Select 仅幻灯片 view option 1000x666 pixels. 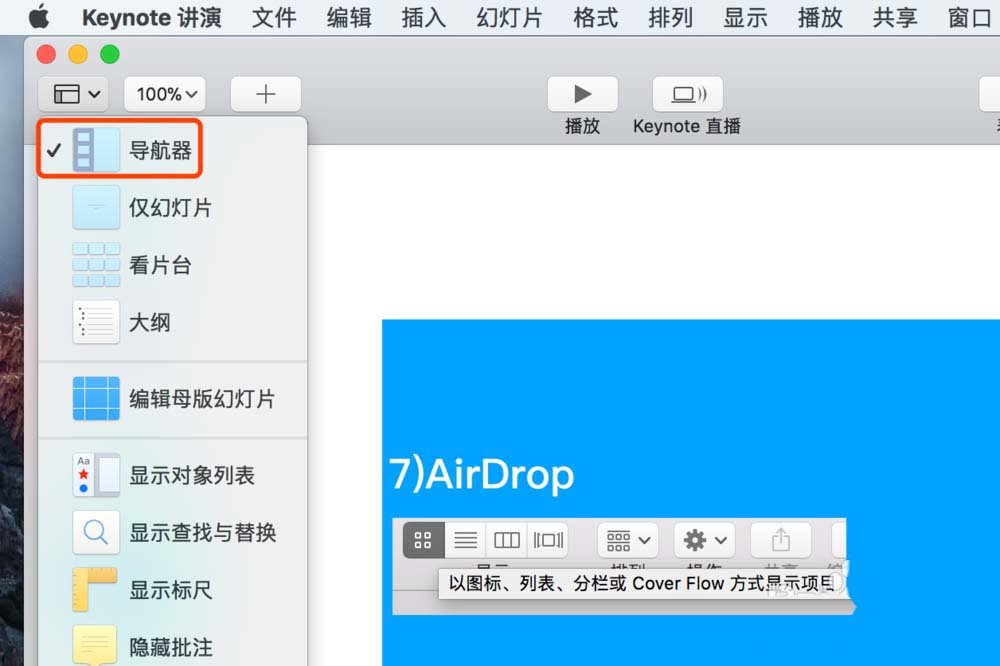click(172, 207)
